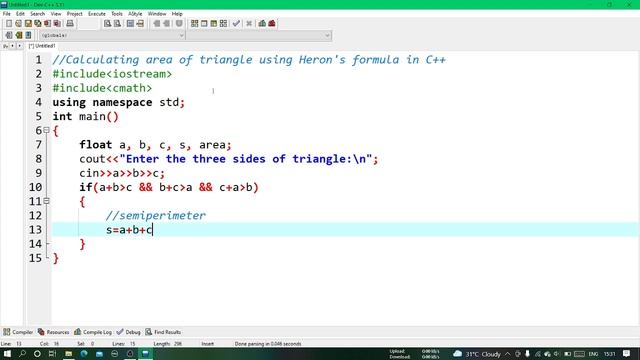The image size is (640, 360).
Task: Open the Project menu
Action: (x=75, y=14)
